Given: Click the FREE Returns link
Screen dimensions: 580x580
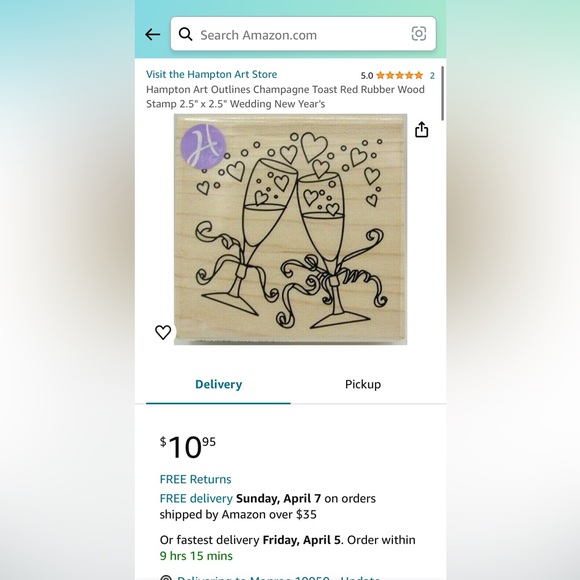Looking at the screenshot, I should click(x=195, y=479).
